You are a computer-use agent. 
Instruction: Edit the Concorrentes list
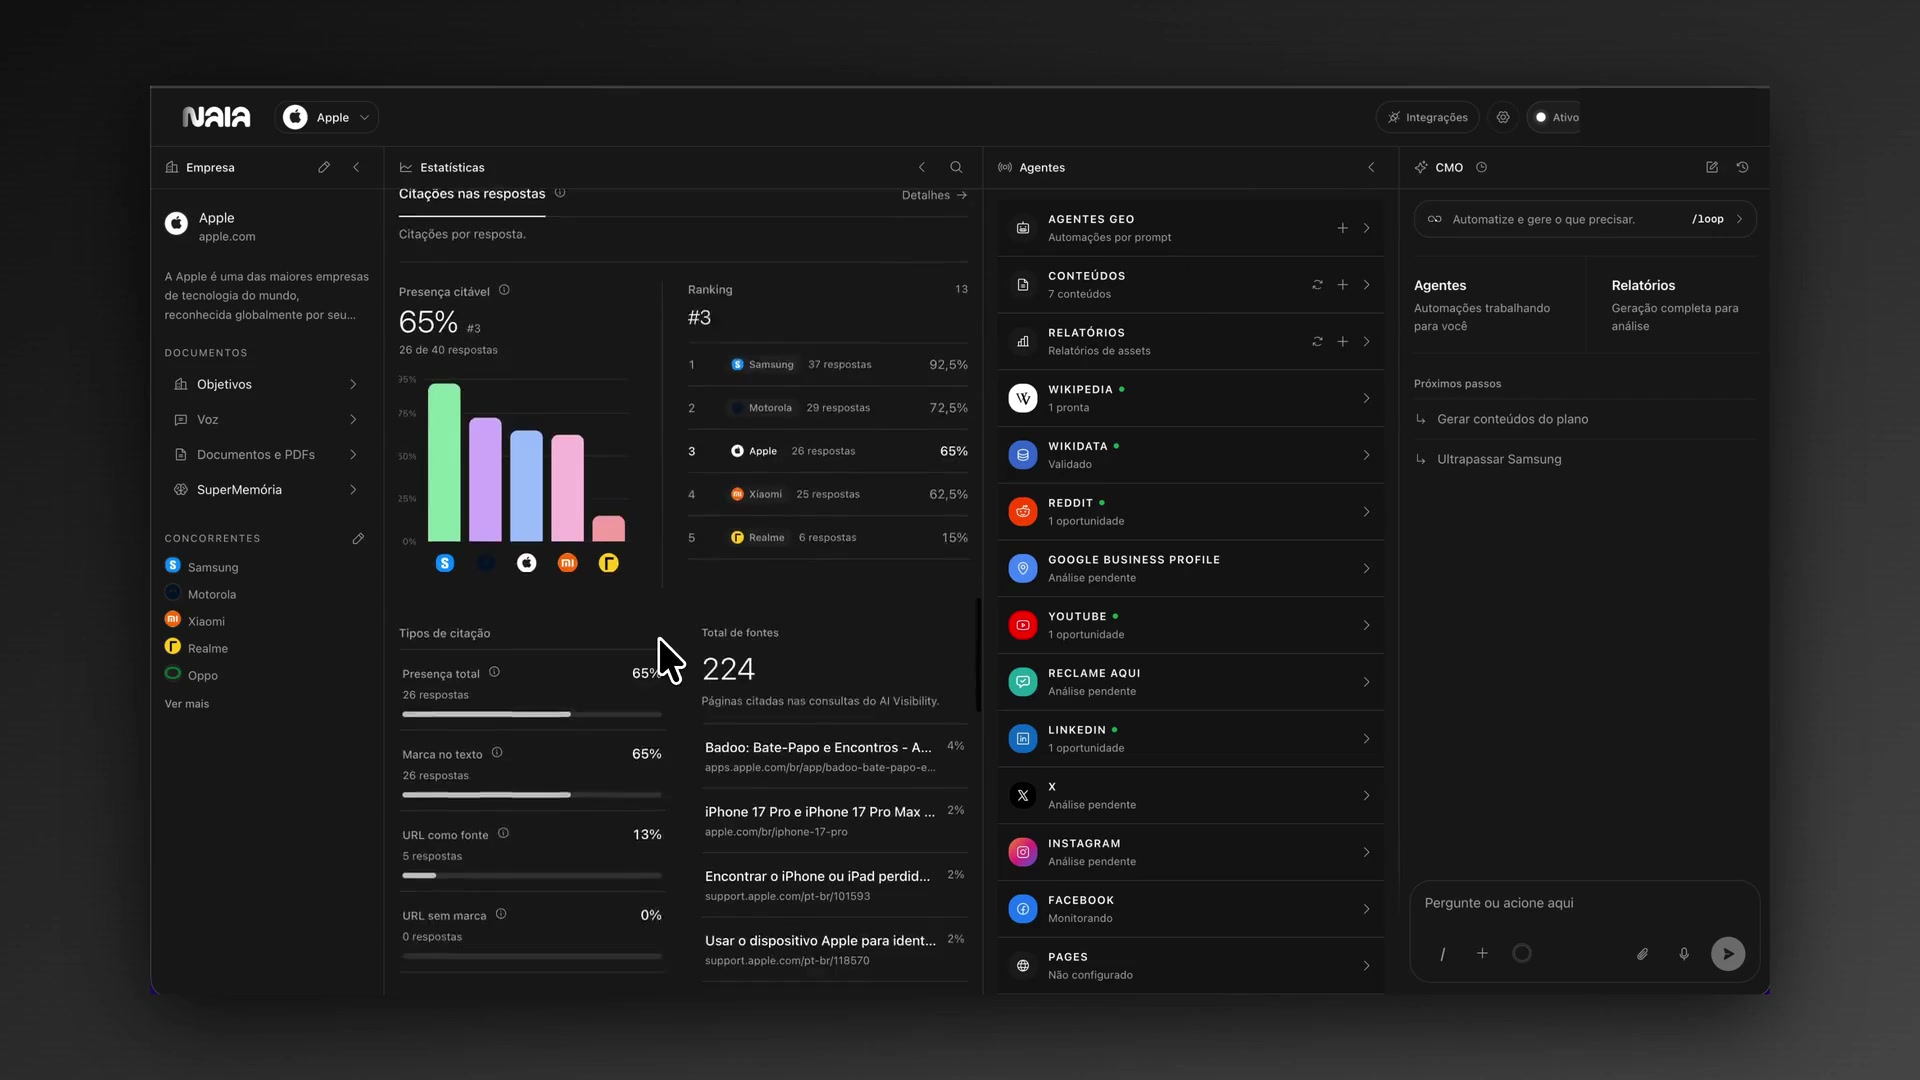tap(358, 538)
